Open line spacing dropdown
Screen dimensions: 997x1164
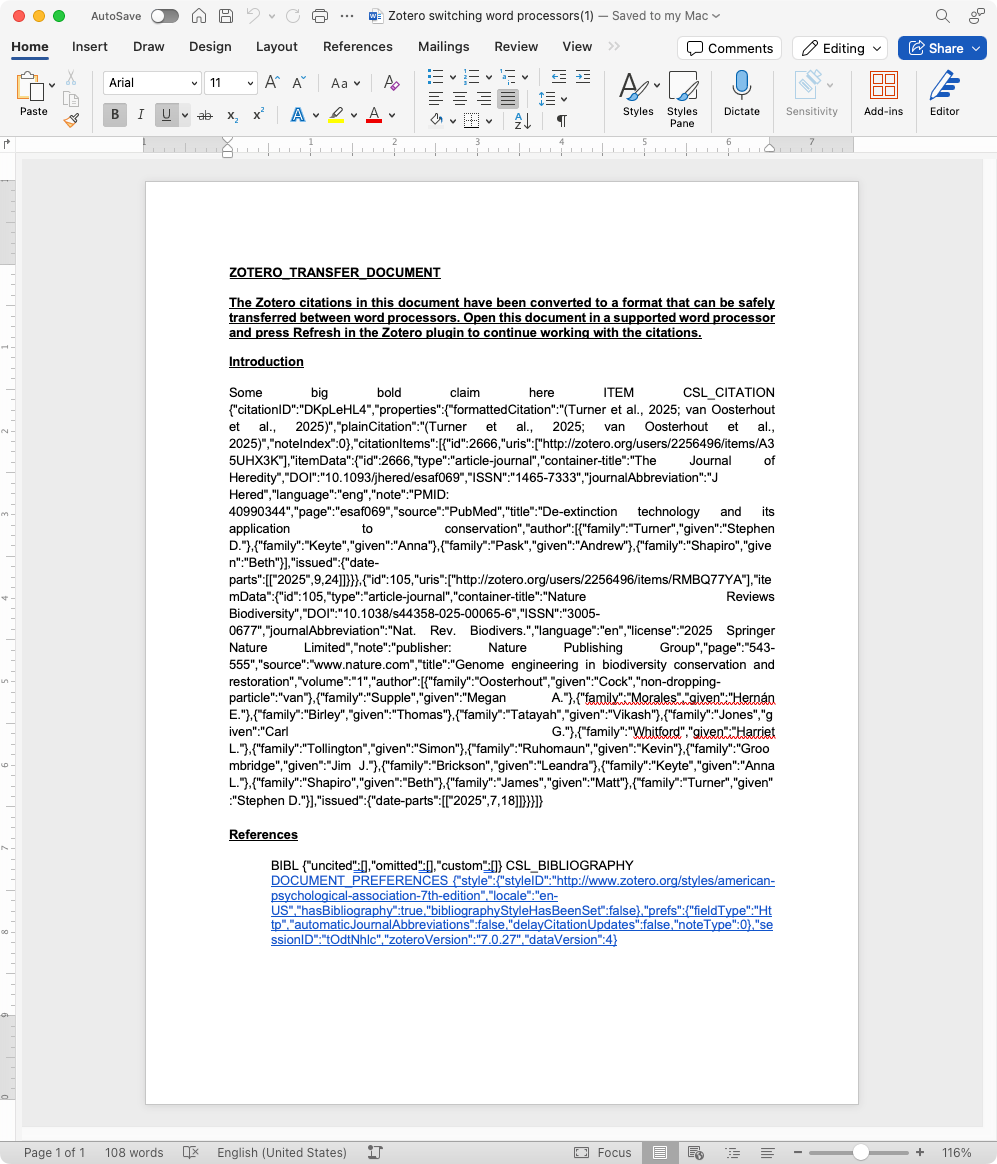click(552, 99)
